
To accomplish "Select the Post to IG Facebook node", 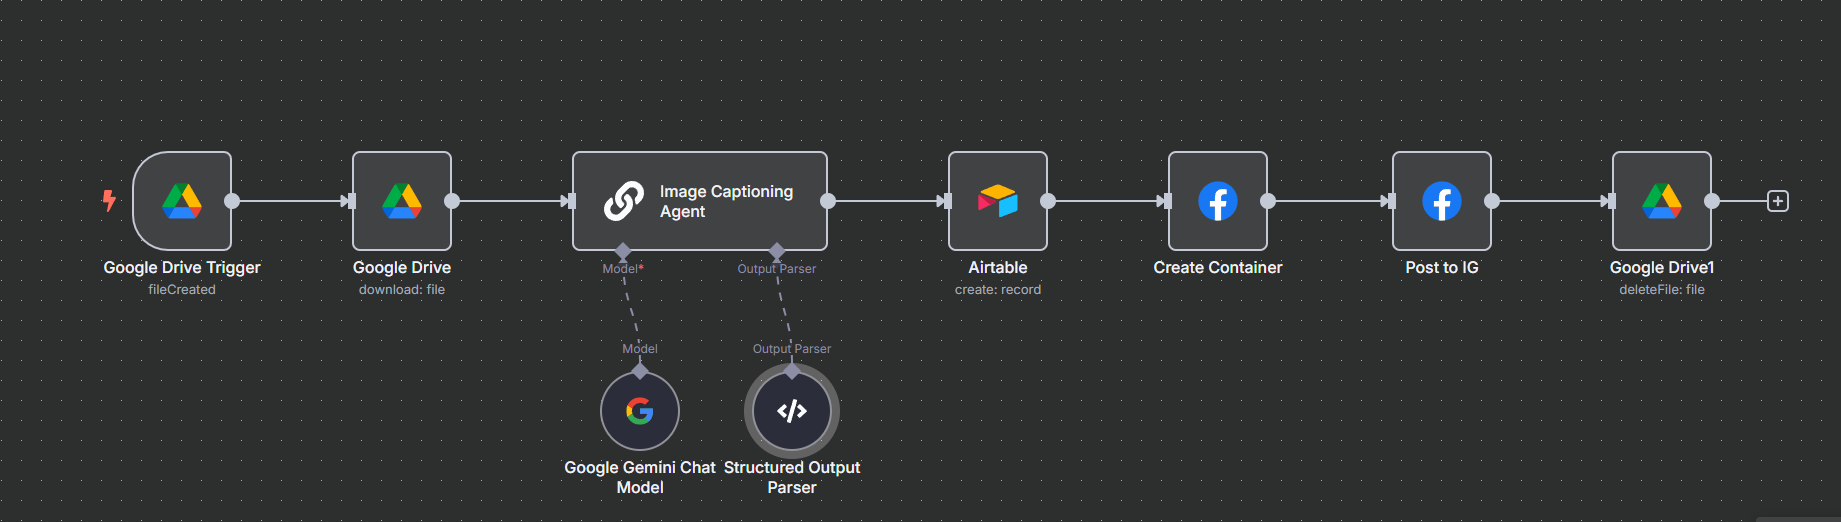I will coord(1442,201).
